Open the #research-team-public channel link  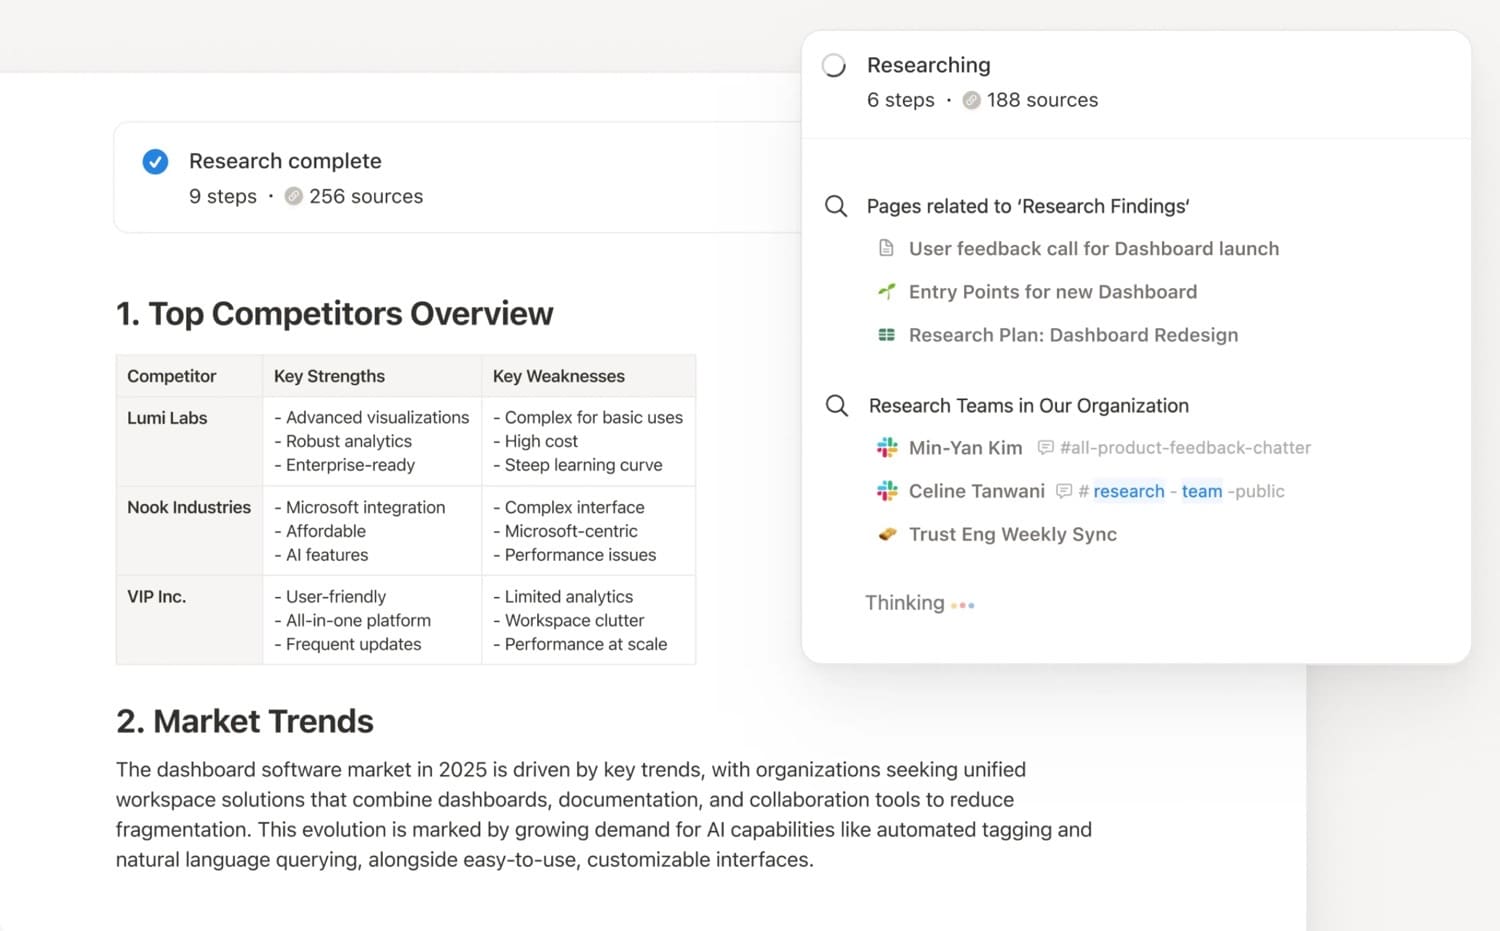click(x=1180, y=491)
